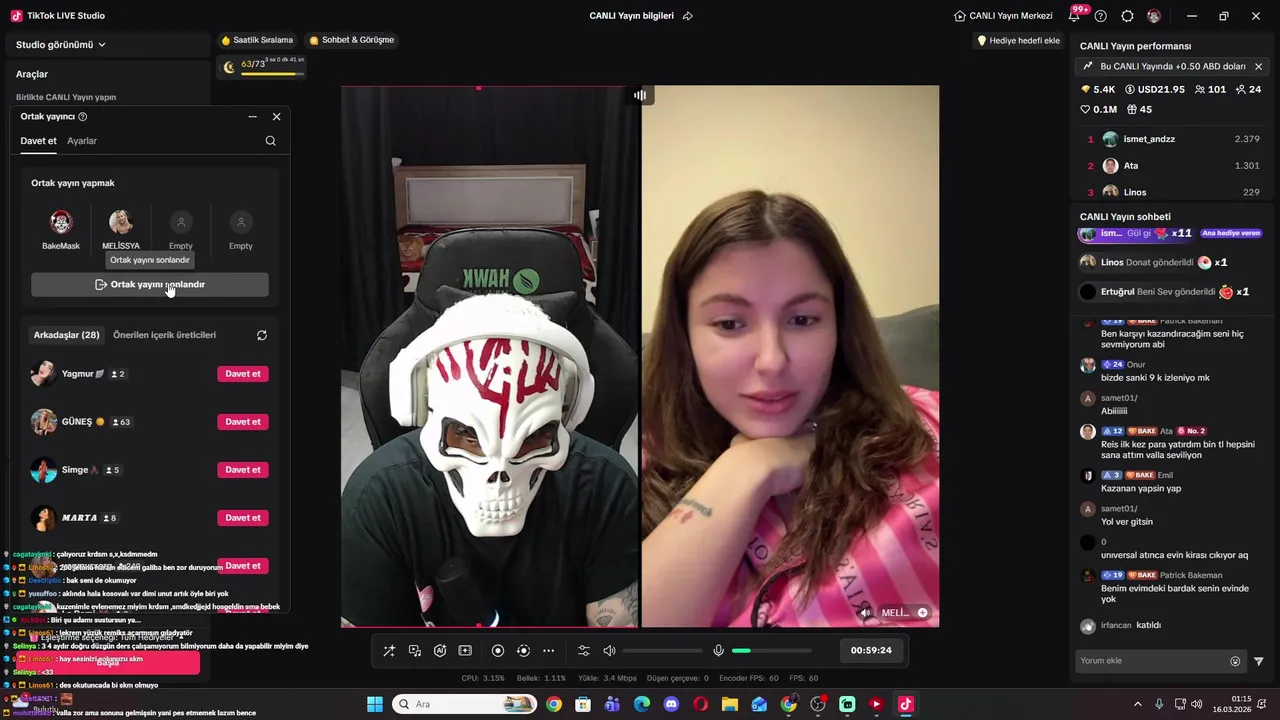Open Ortak yayıncı help icon
1280x720 pixels.
[x=82, y=117]
